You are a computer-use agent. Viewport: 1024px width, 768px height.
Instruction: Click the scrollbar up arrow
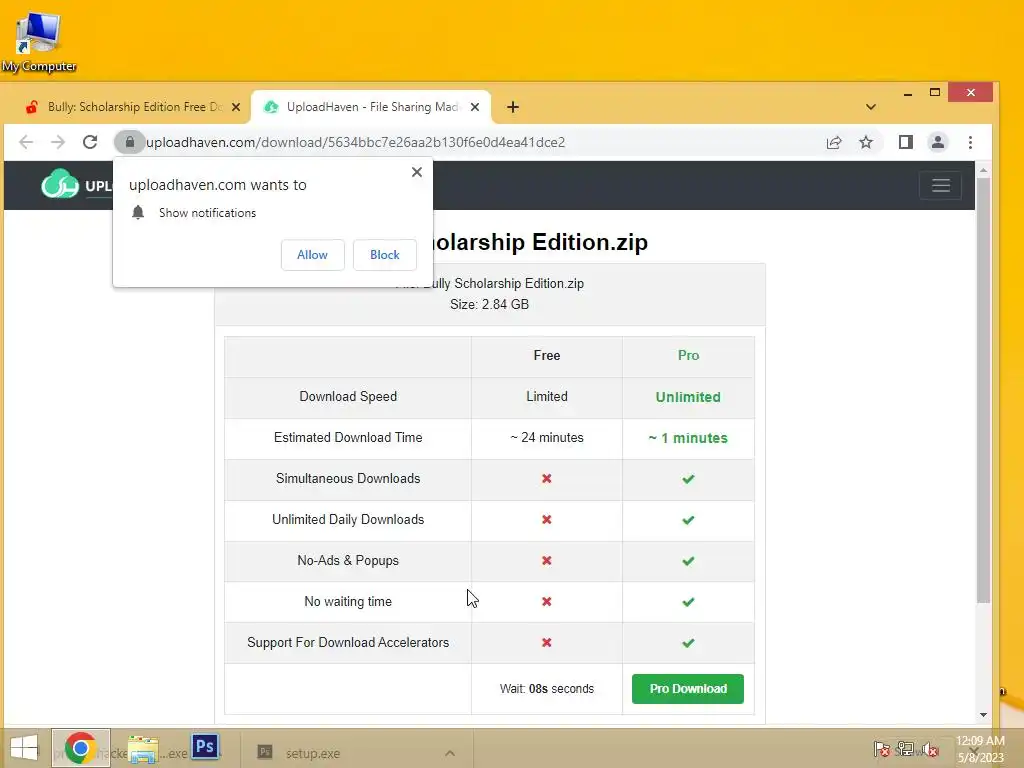pos(984,170)
